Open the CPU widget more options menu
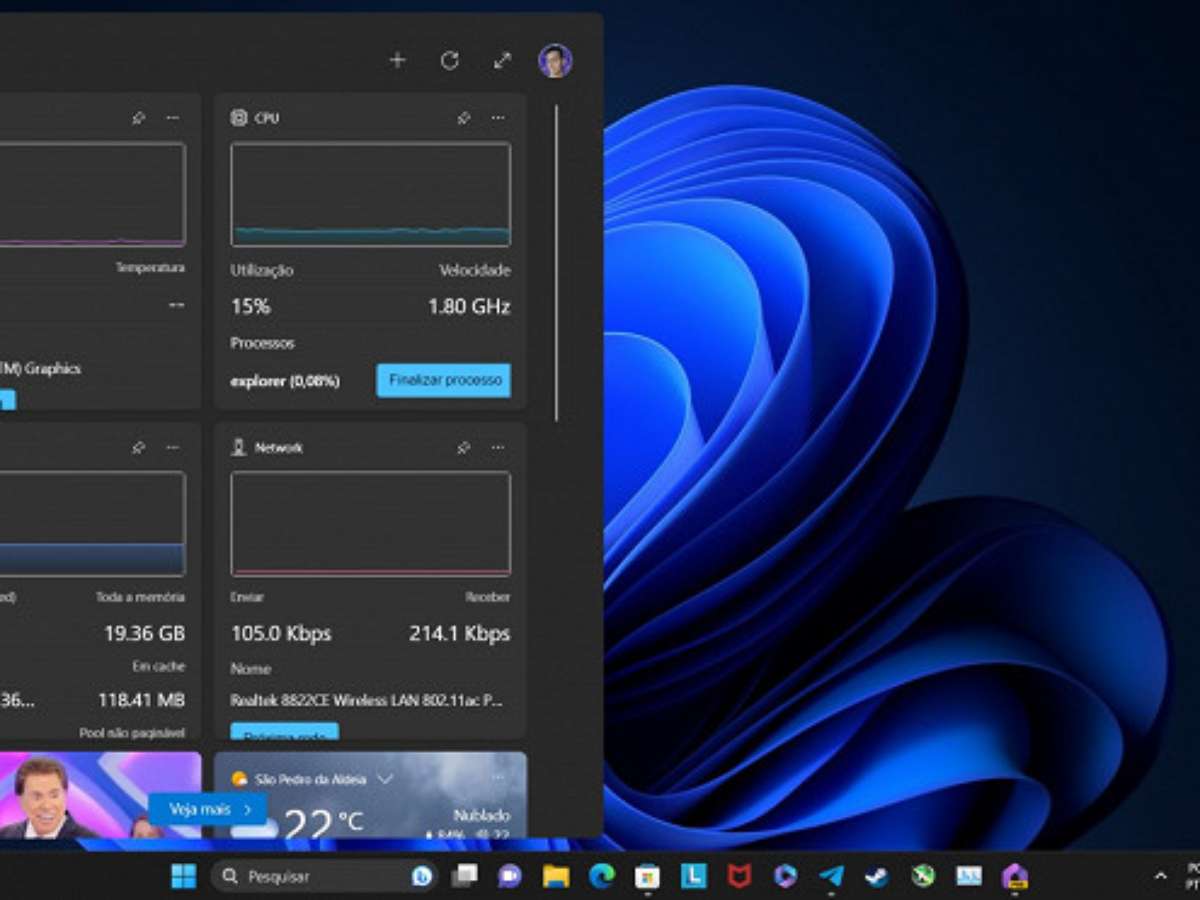 498,118
